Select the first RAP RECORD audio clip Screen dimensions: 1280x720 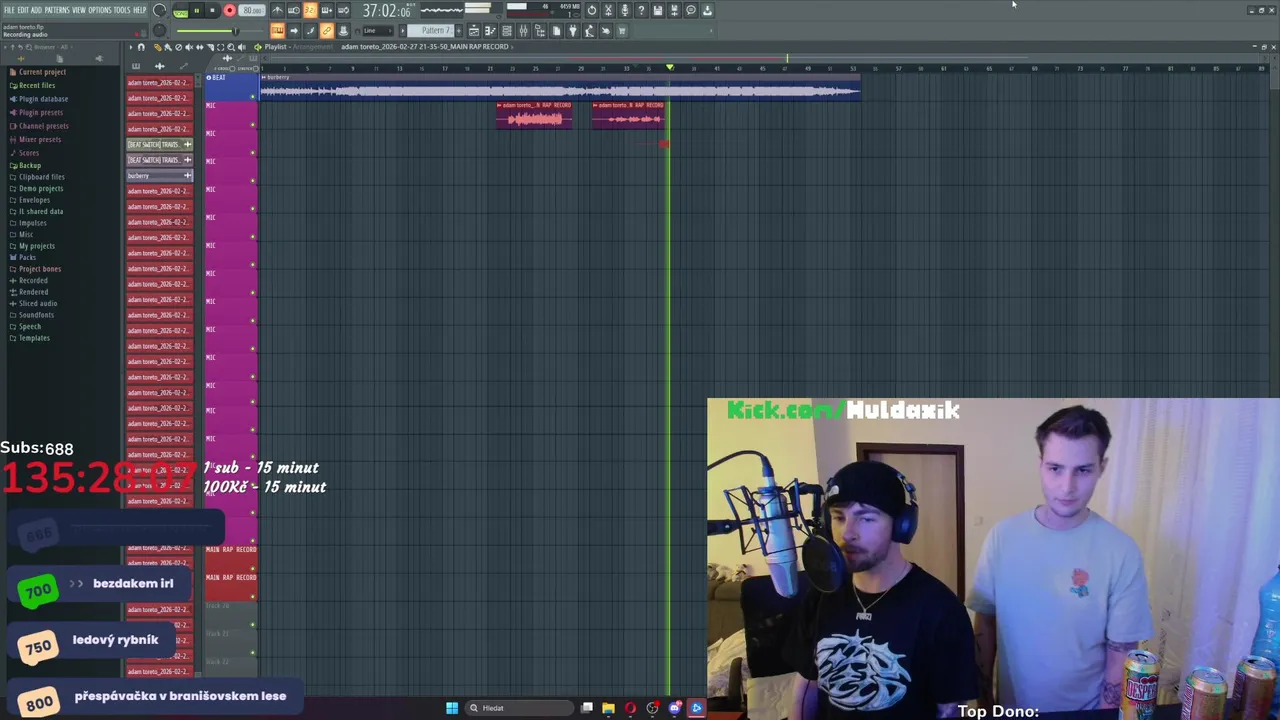click(x=534, y=115)
